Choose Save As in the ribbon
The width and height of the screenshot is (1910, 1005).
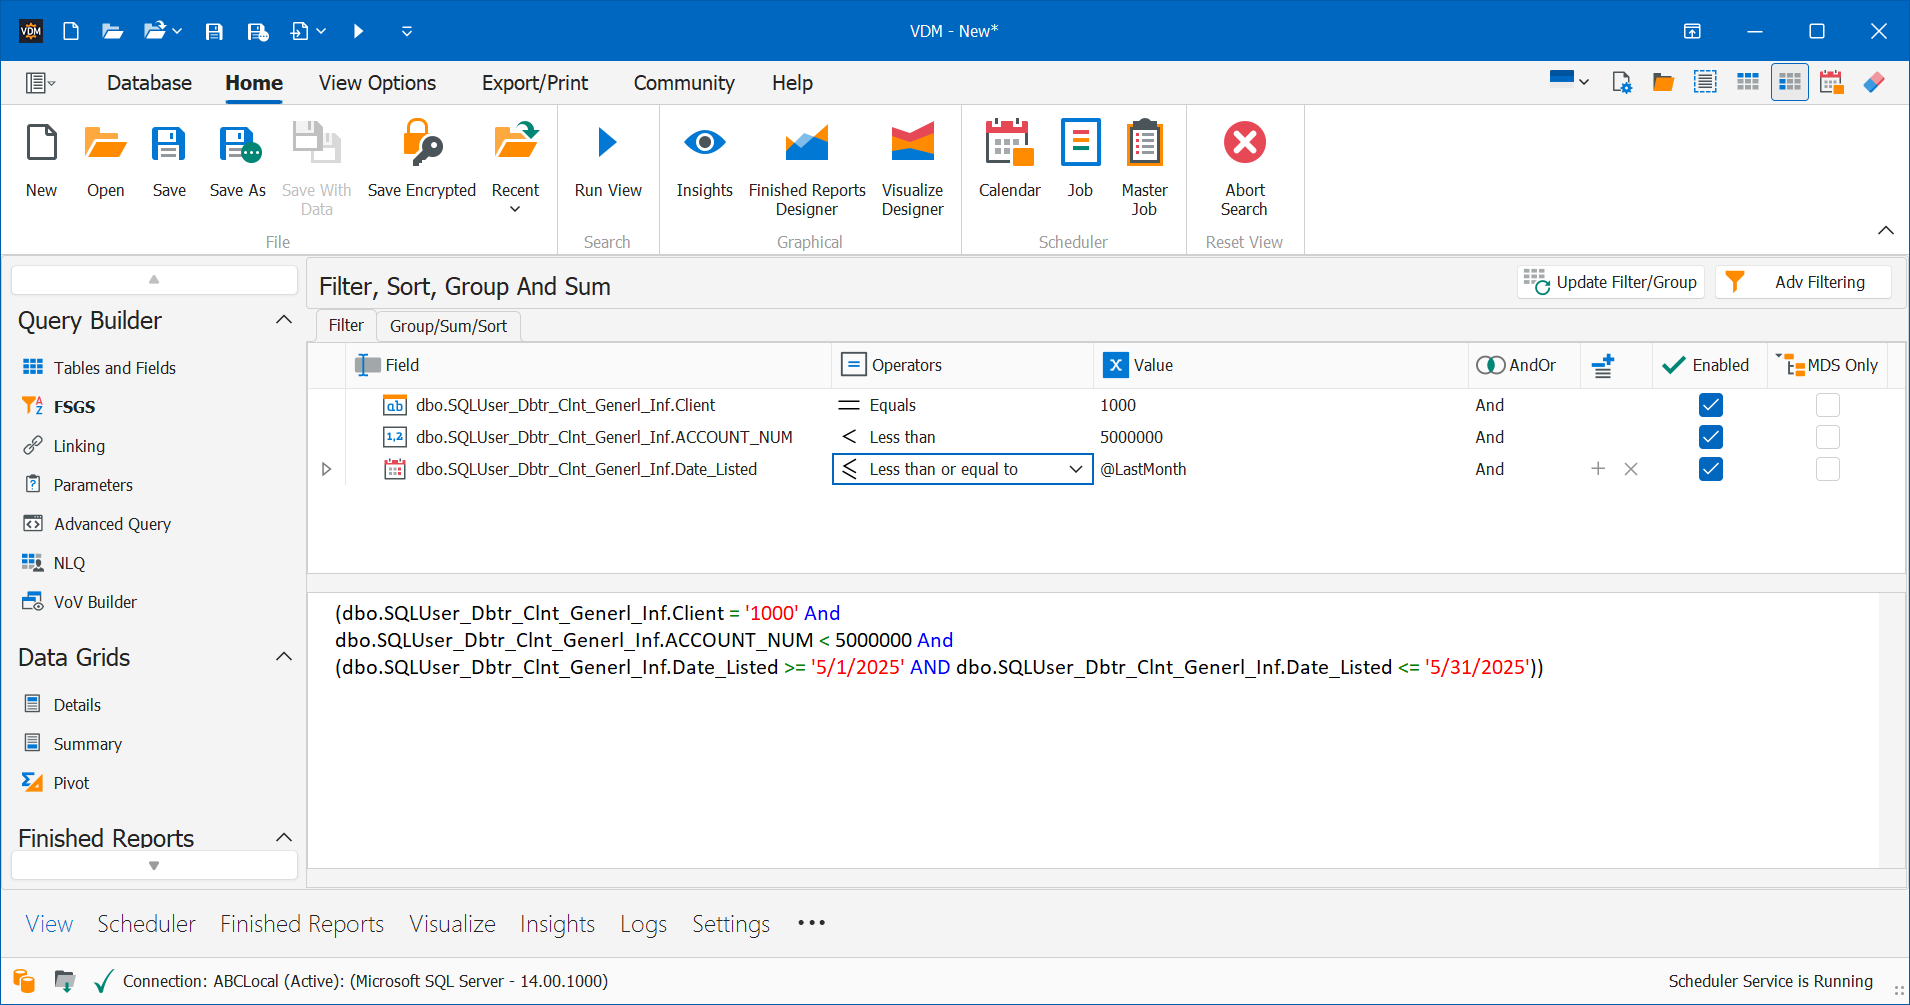pyautogui.click(x=237, y=160)
